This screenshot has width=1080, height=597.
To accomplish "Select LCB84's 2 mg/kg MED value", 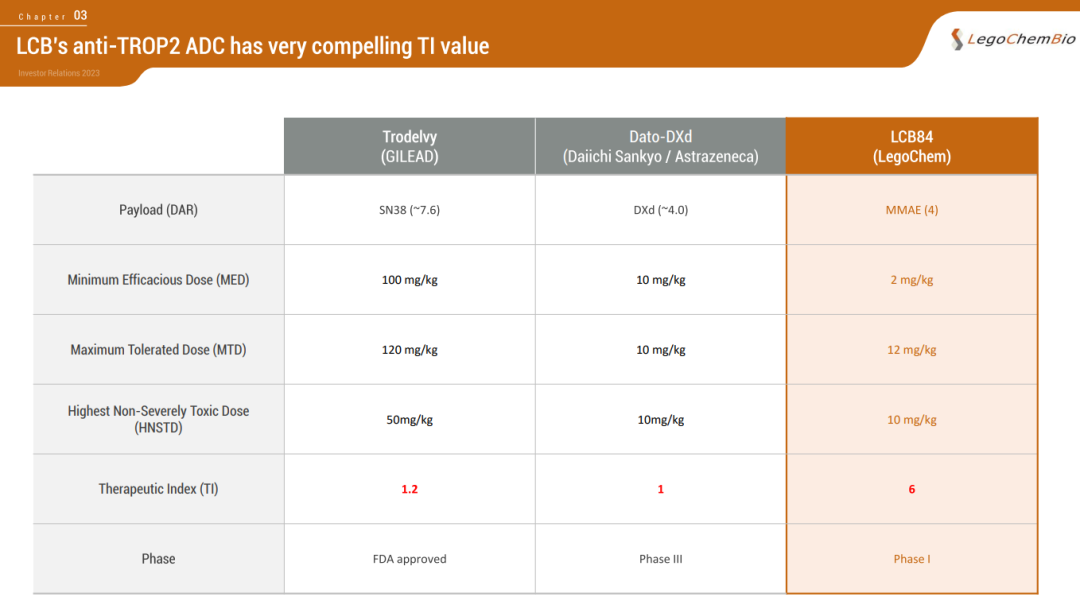I will tap(911, 280).
